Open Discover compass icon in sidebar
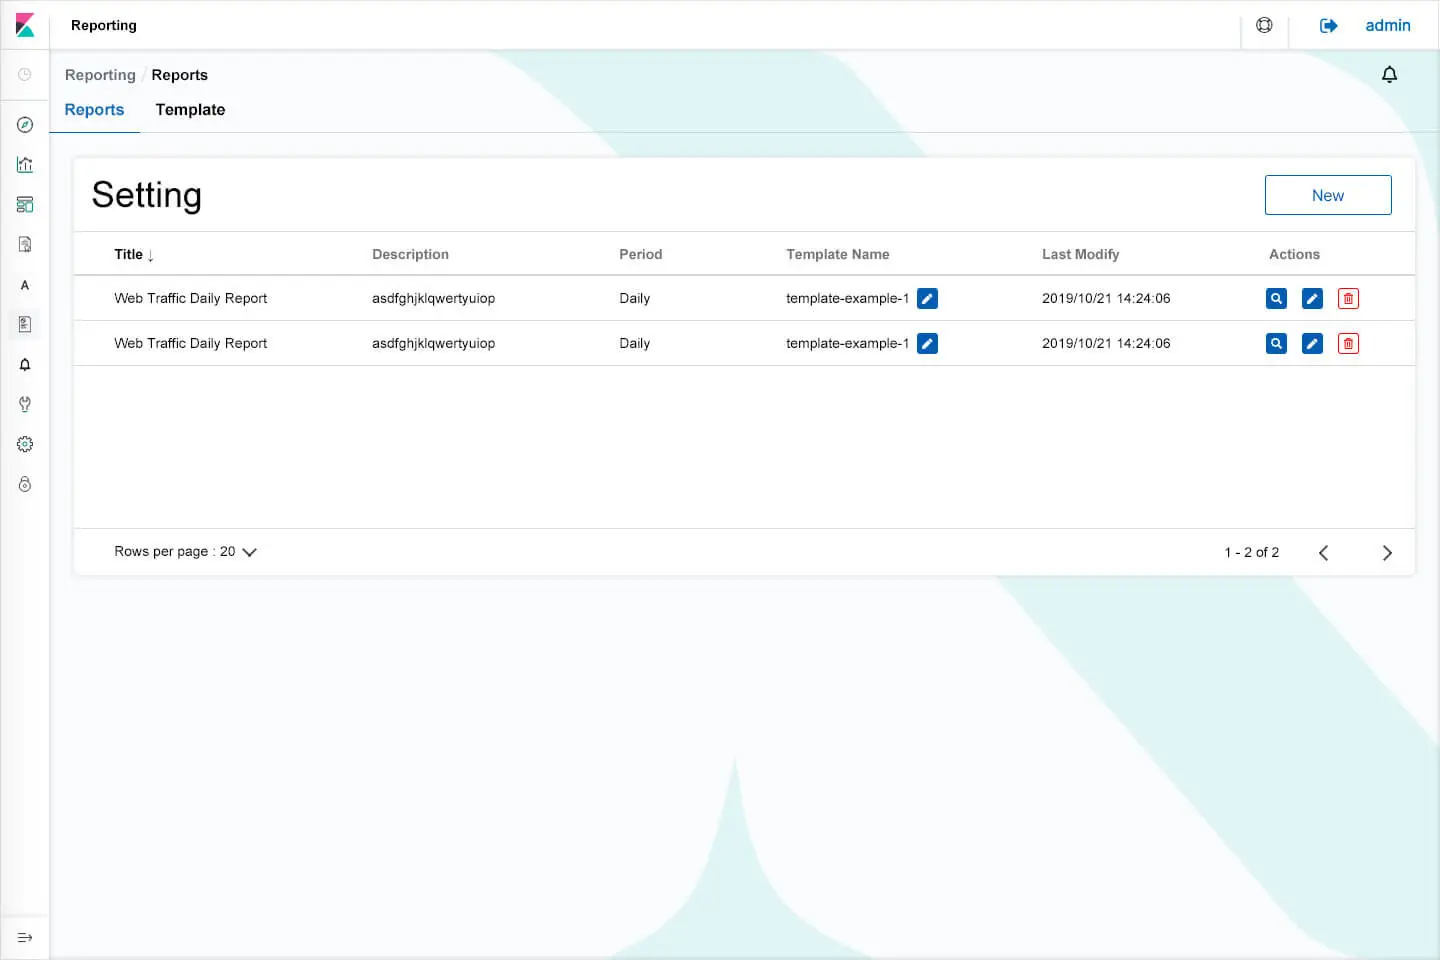 coord(25,125)
